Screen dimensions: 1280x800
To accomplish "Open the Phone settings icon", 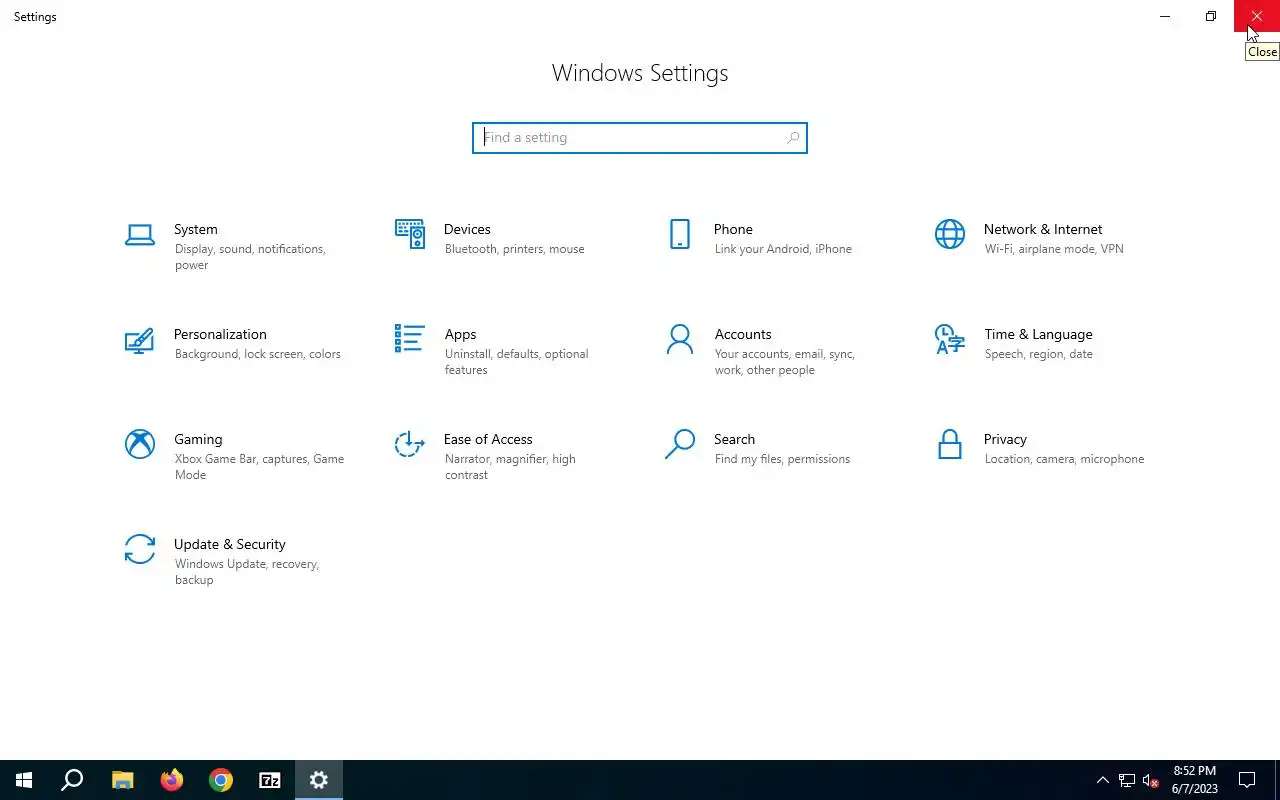I will pos(679,234).
